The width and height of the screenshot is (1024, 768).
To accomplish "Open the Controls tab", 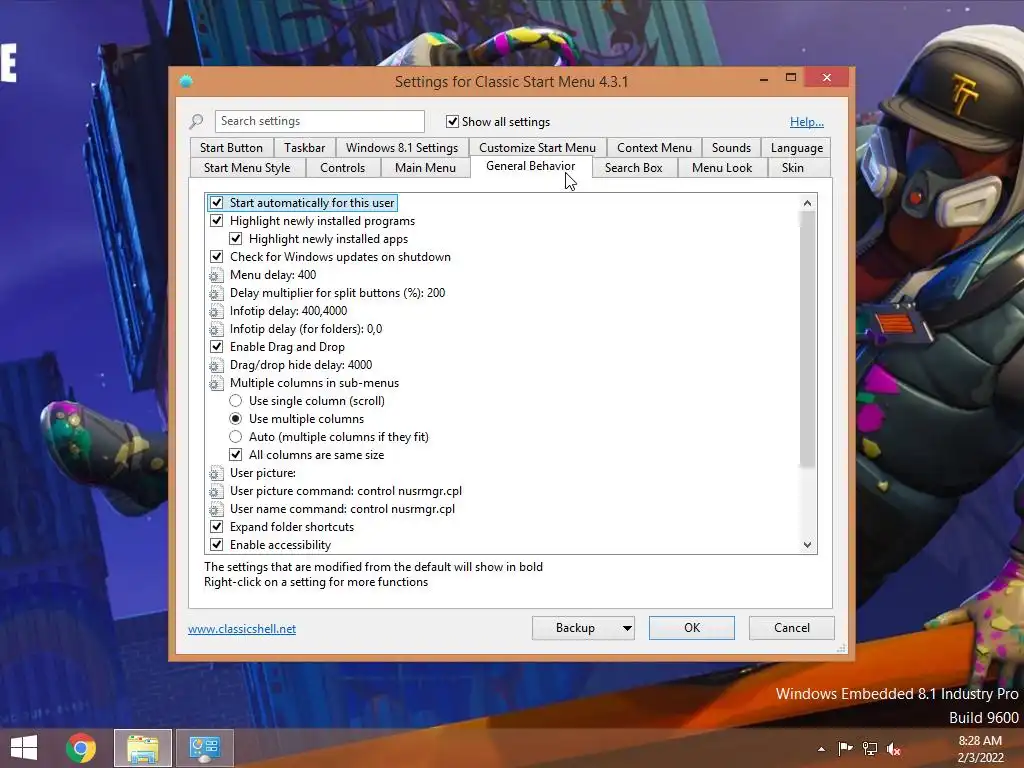I will point(343,168).
